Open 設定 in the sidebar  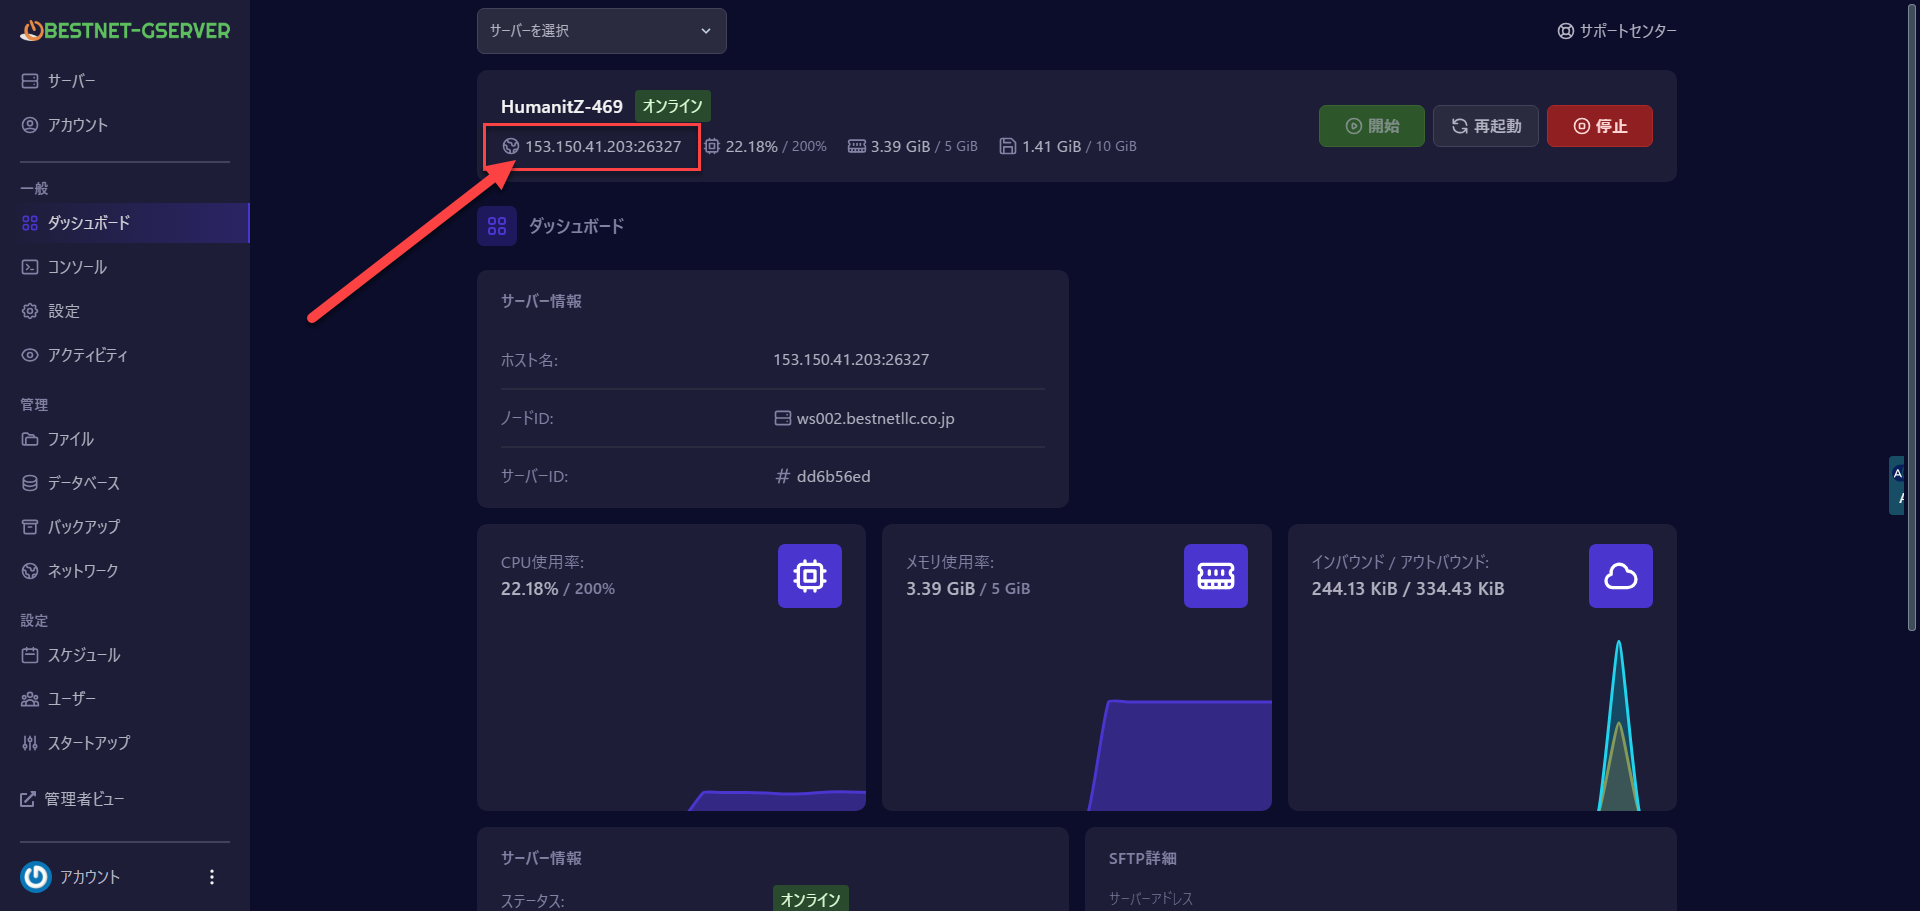coord(125,311)
